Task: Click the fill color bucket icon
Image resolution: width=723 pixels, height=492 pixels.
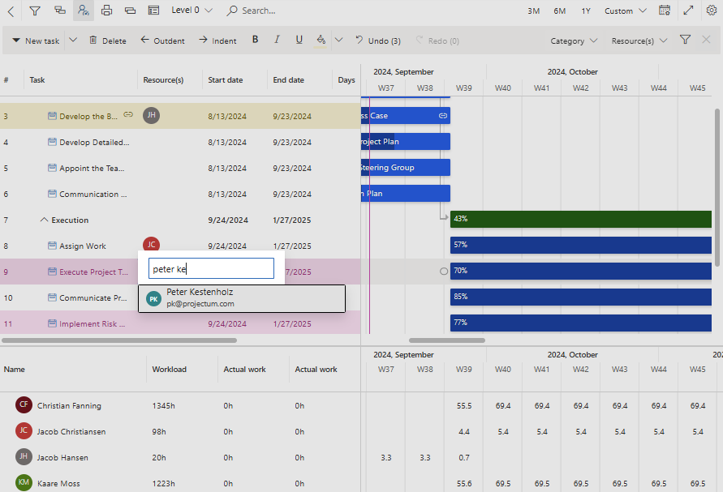Action: point(321,41)
